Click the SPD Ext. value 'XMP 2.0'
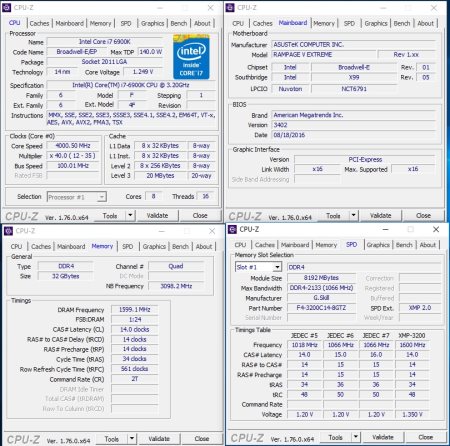This screenshot has height=446, width=450. pos(420,308)
